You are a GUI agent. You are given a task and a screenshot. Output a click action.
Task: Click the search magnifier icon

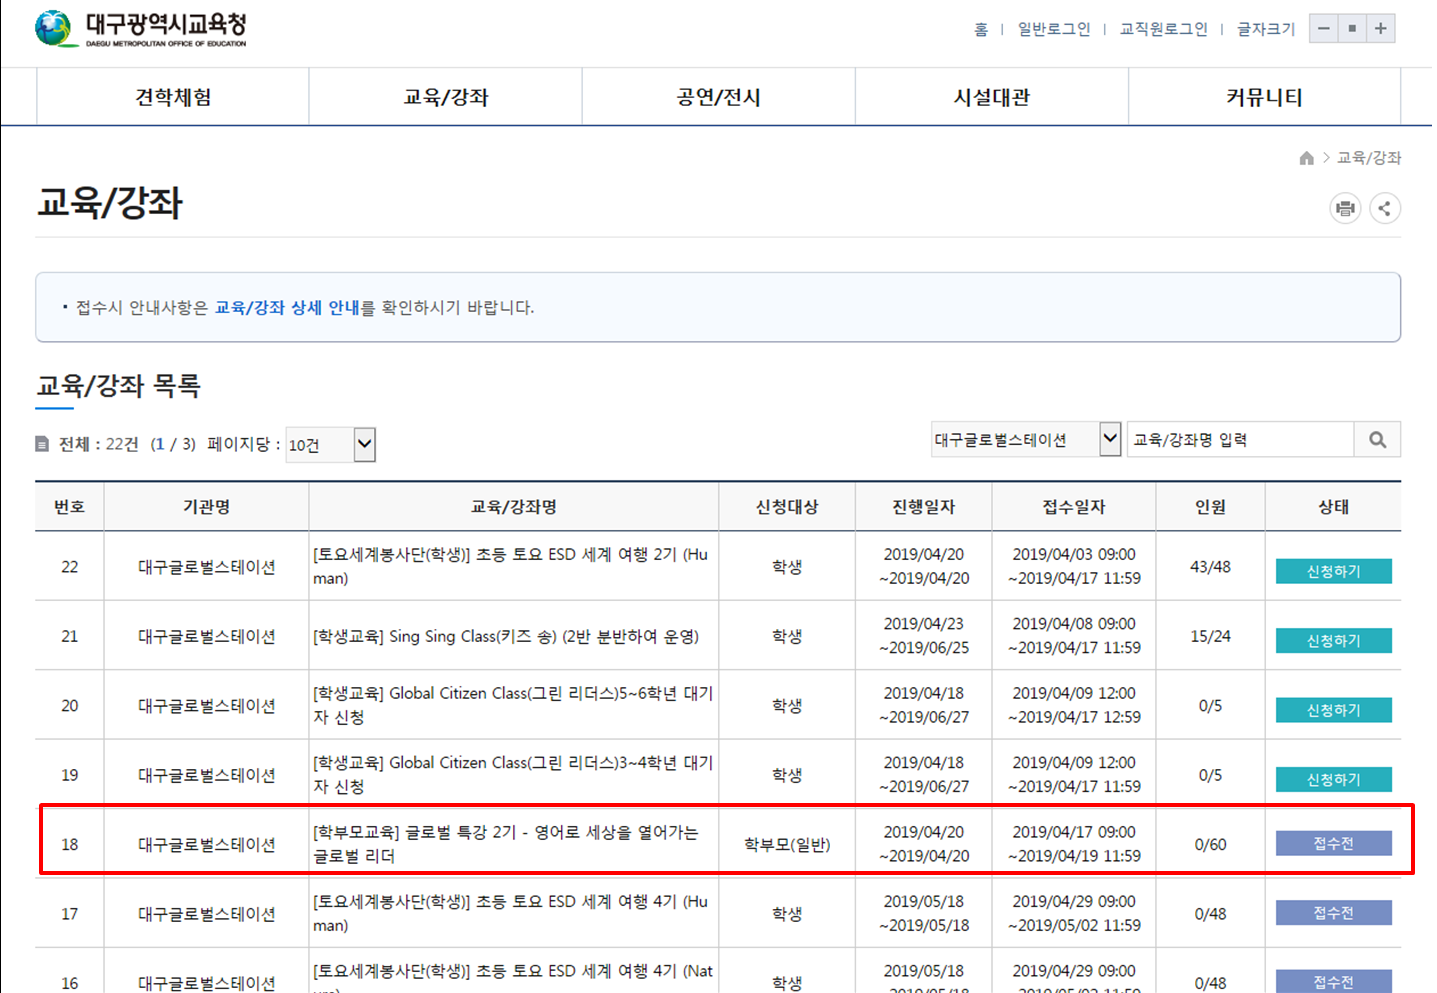(x=1377, y=440)
